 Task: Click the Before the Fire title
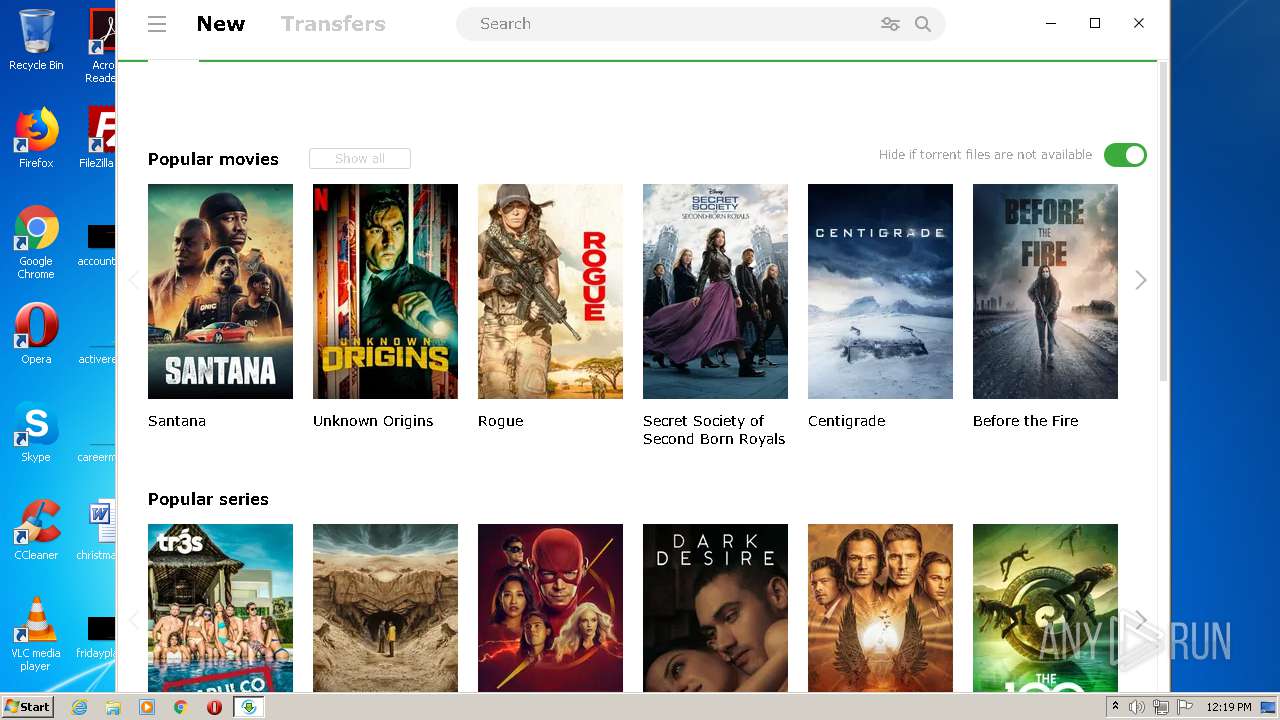coord(1025,421)
